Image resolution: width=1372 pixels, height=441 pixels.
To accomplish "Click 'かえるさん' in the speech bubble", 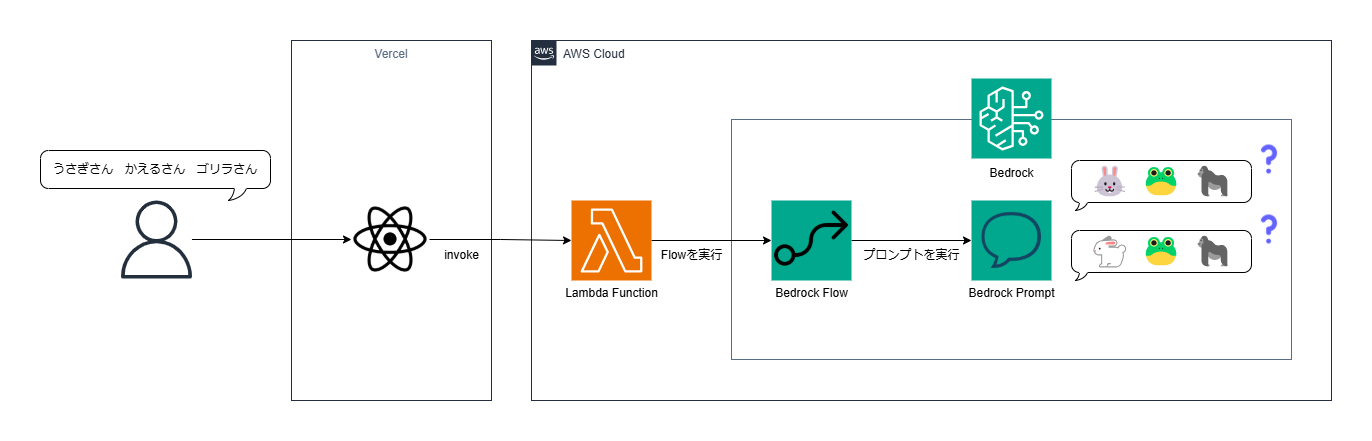I will [155, 169].
